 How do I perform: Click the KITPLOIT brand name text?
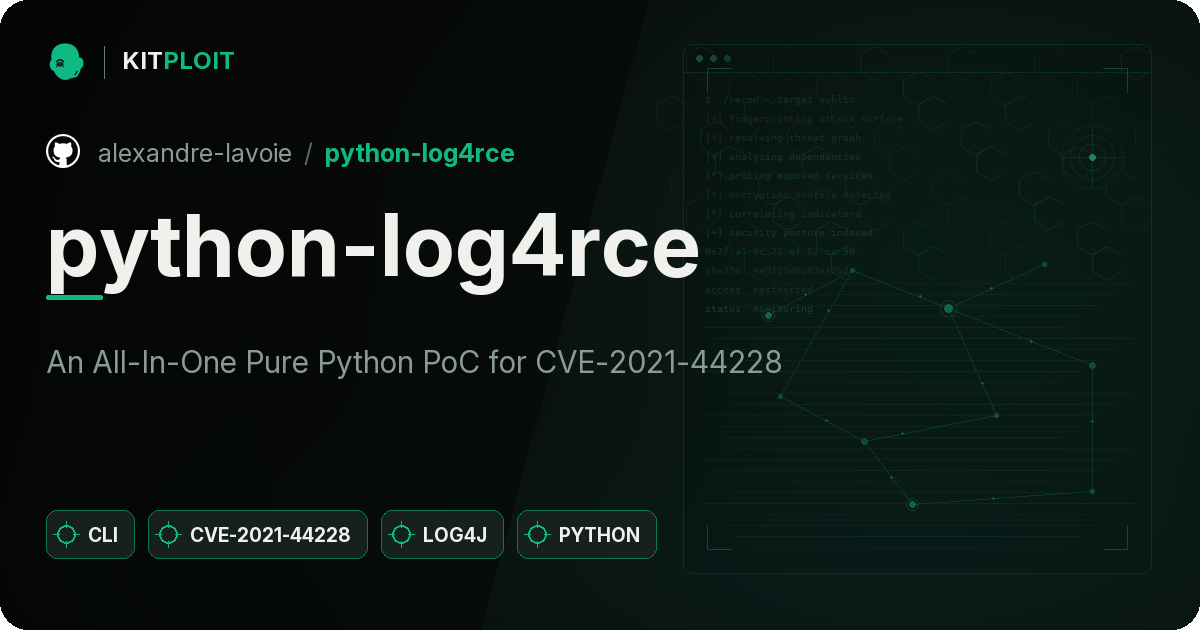tap(178, 61)
